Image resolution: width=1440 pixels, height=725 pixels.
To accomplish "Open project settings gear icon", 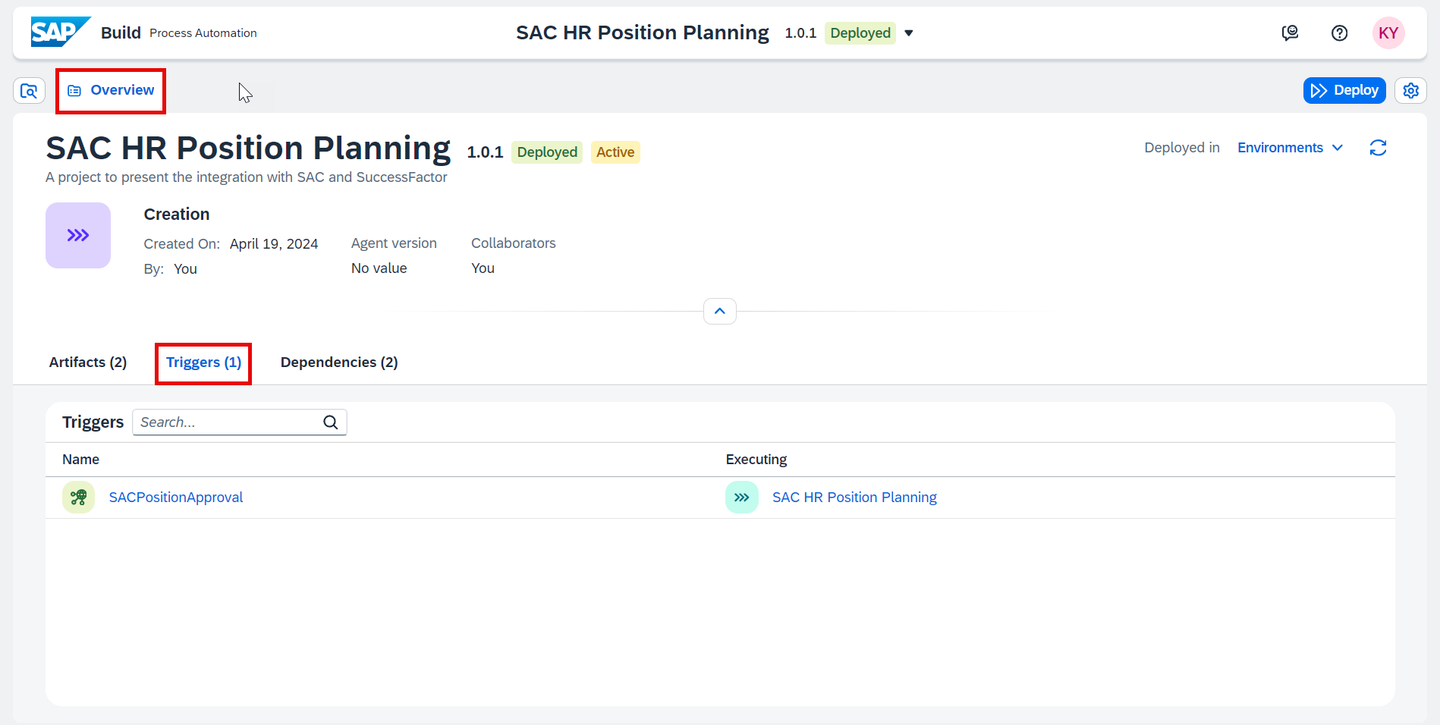I will (x=1411, y=90).
